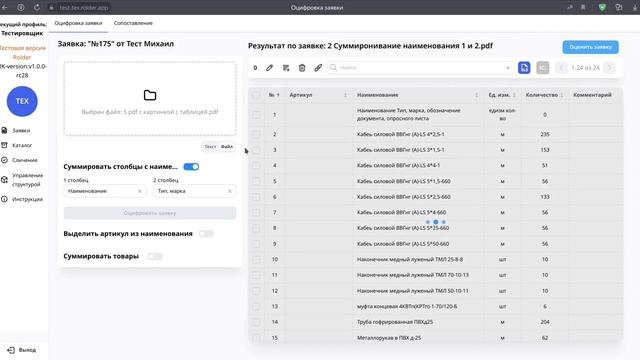This screenshot has width=640, height=360.
Task: Click the Комментарий column header
Action: 592,95
